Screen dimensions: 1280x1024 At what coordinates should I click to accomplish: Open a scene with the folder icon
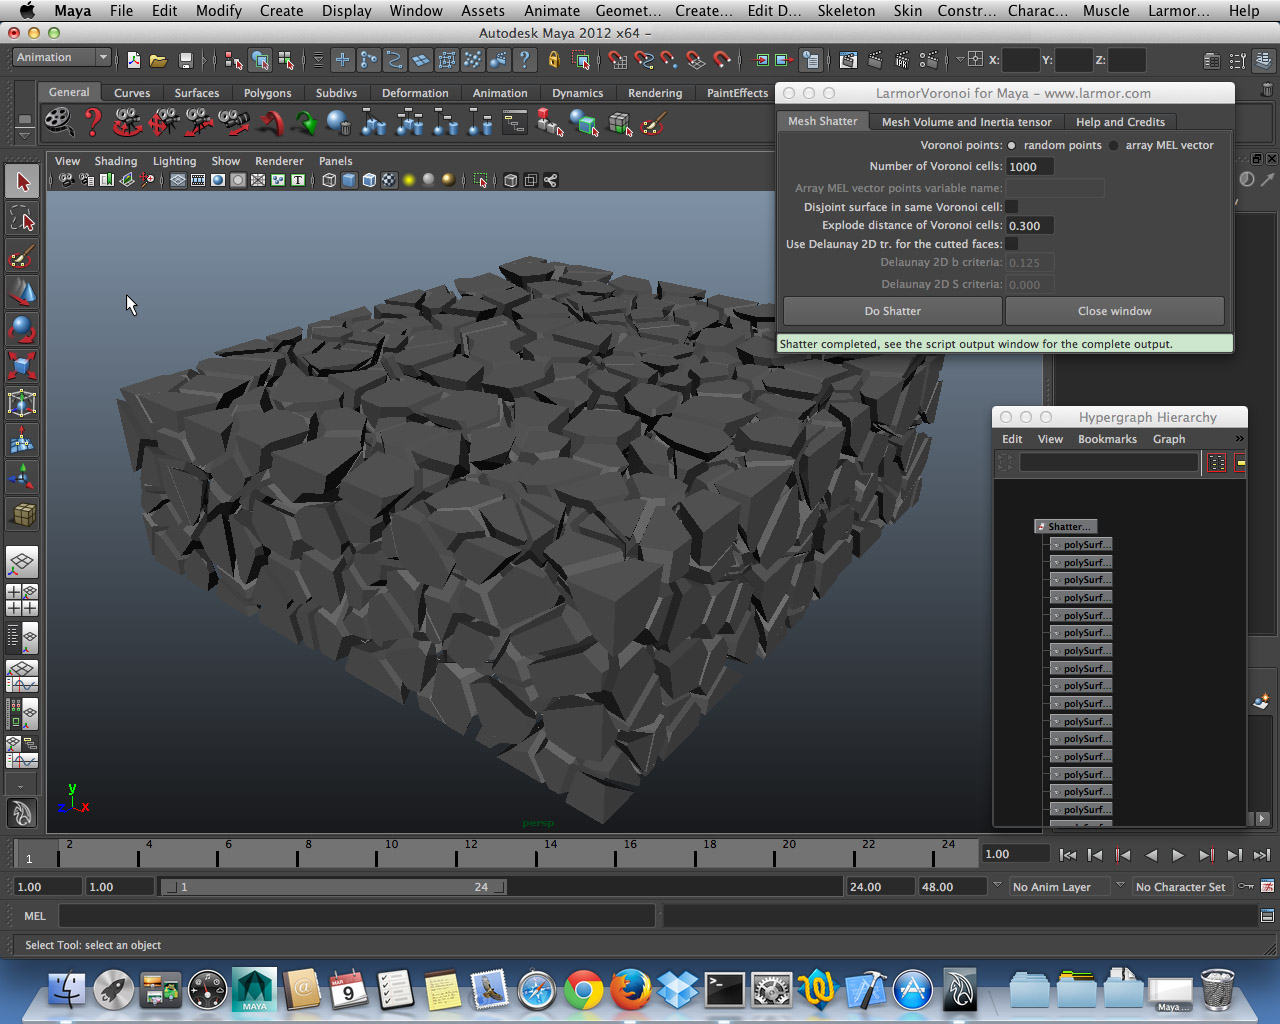click(x=158, y=60)
